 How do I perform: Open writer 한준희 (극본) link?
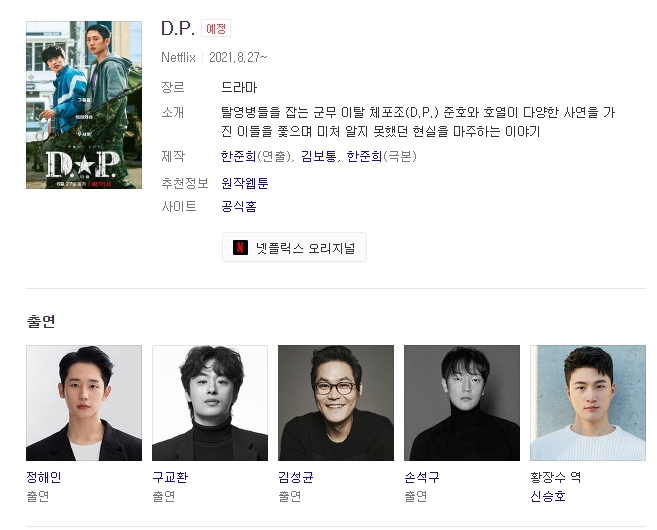point(364,156)
